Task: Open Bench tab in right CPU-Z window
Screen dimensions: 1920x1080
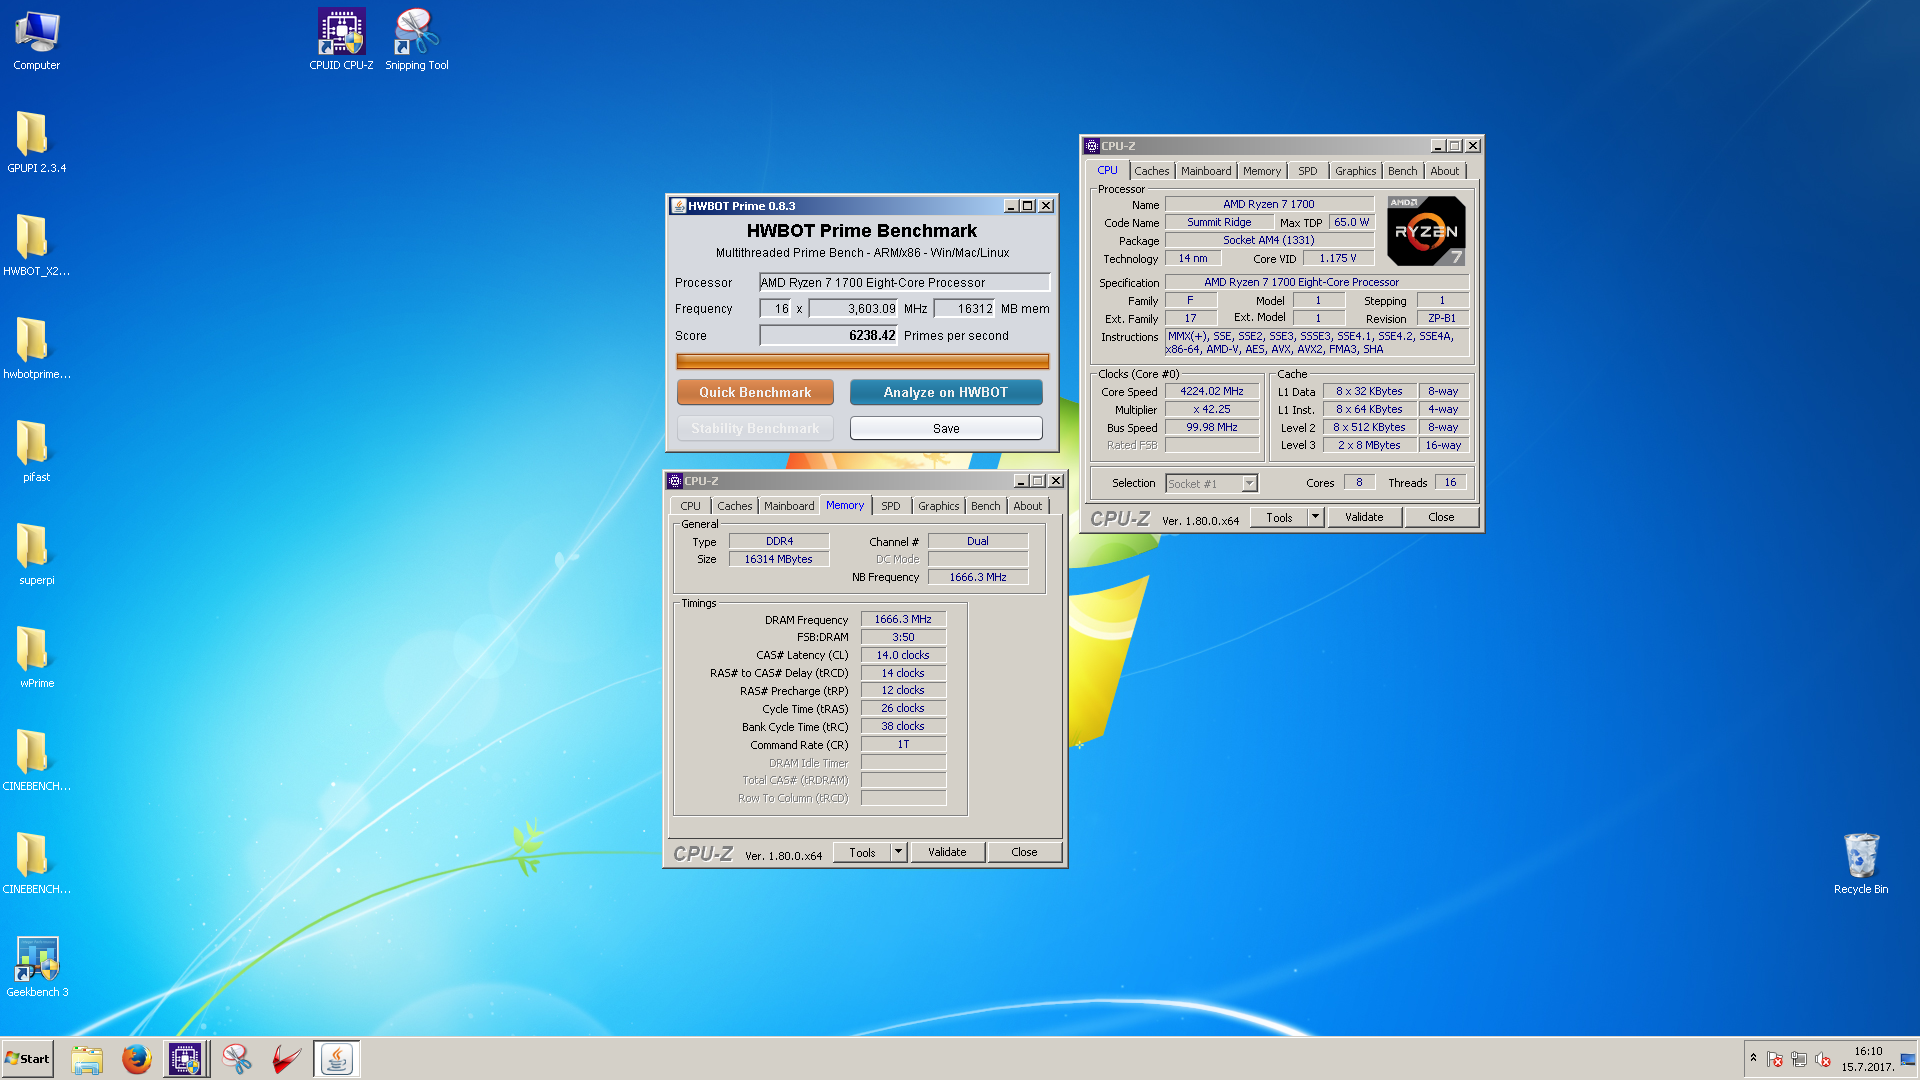Action: (1403, 171)
